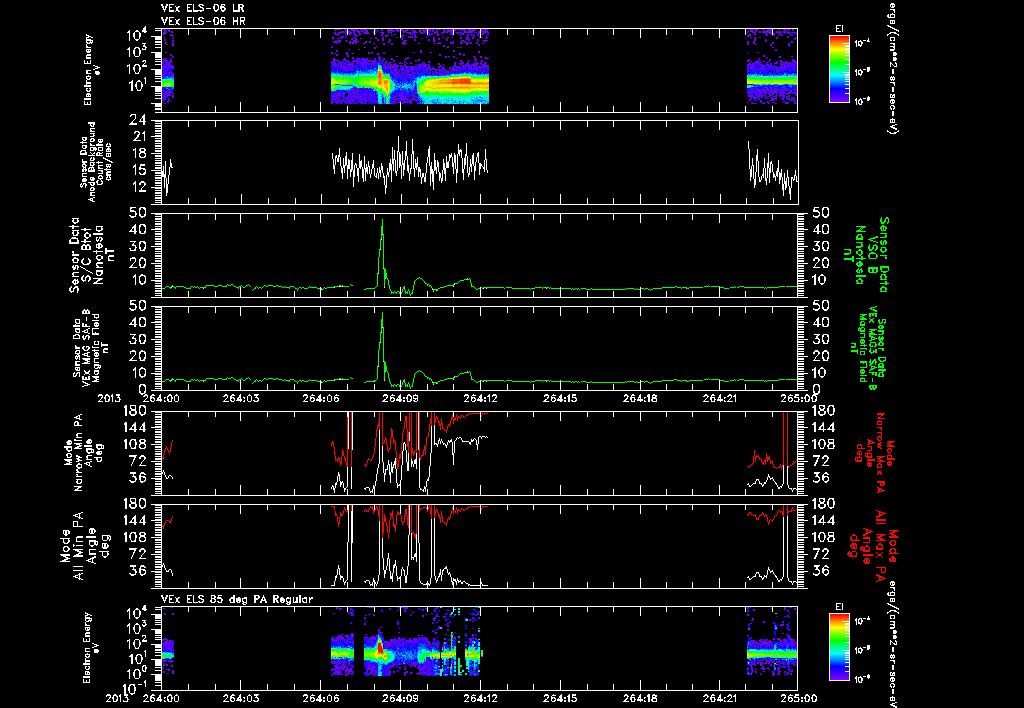This screenshot has height=708, width=1024.
Task: Click the '10^-1' tick on the 85 deg PA energy axis
Action: click(x=135, y=689)
